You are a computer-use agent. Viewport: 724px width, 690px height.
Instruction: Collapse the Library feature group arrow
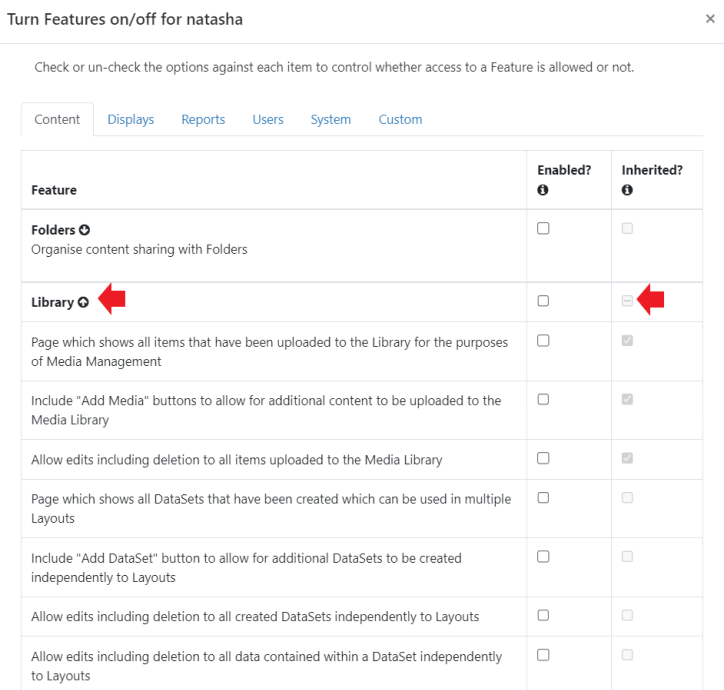click(83, 302)
